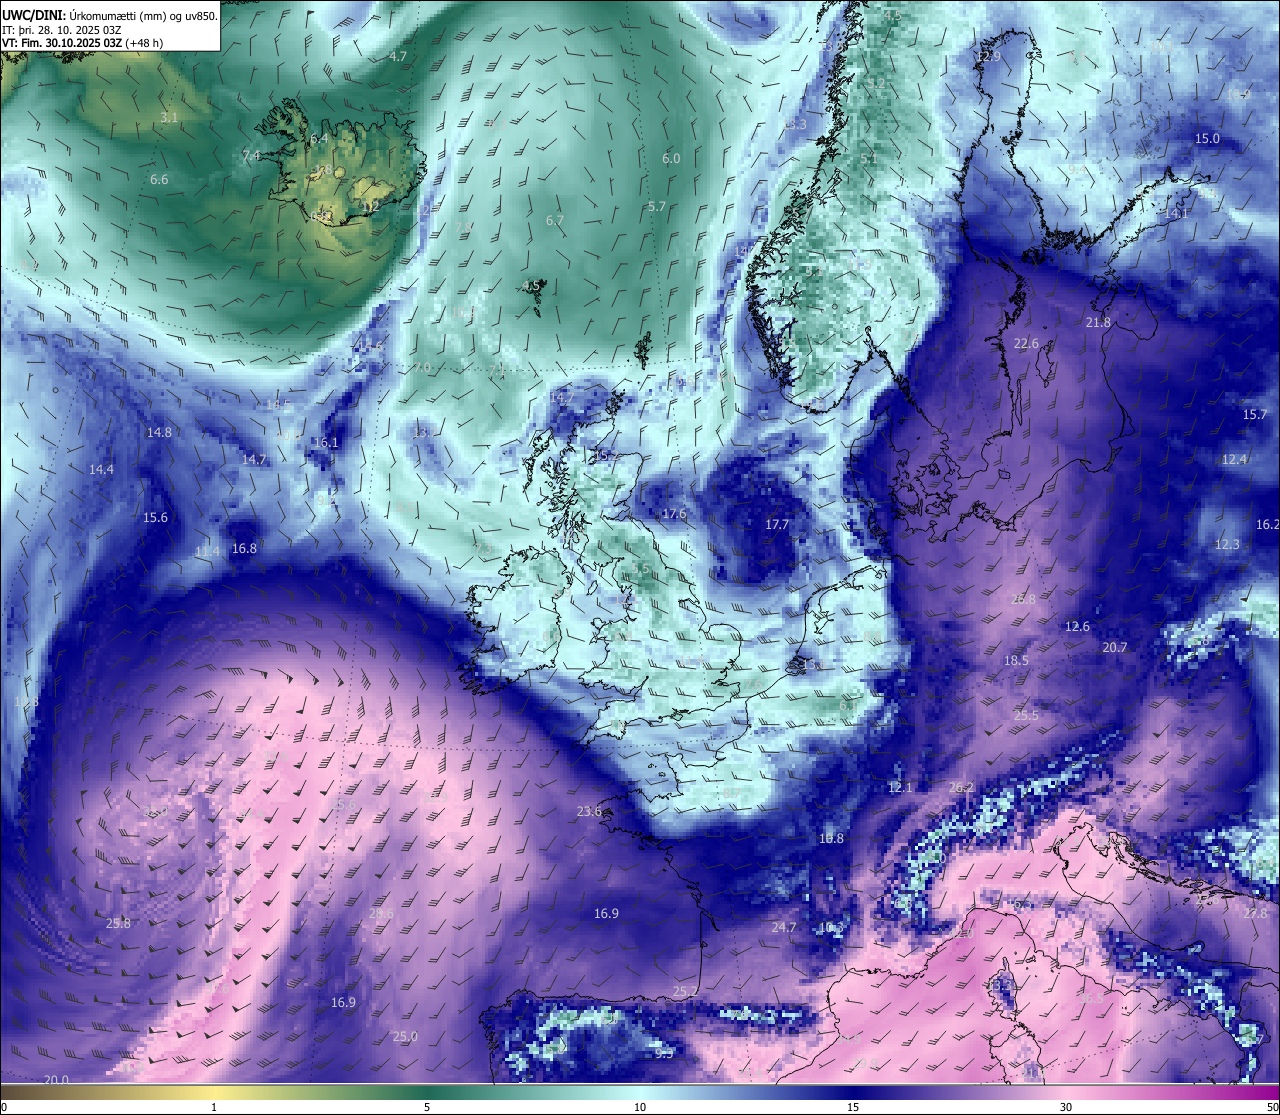The width and height of the screenshot is (1280, 1115).
Task: Click the 25.2 value label
Action: pyautogui.click(x=685, y=992)
